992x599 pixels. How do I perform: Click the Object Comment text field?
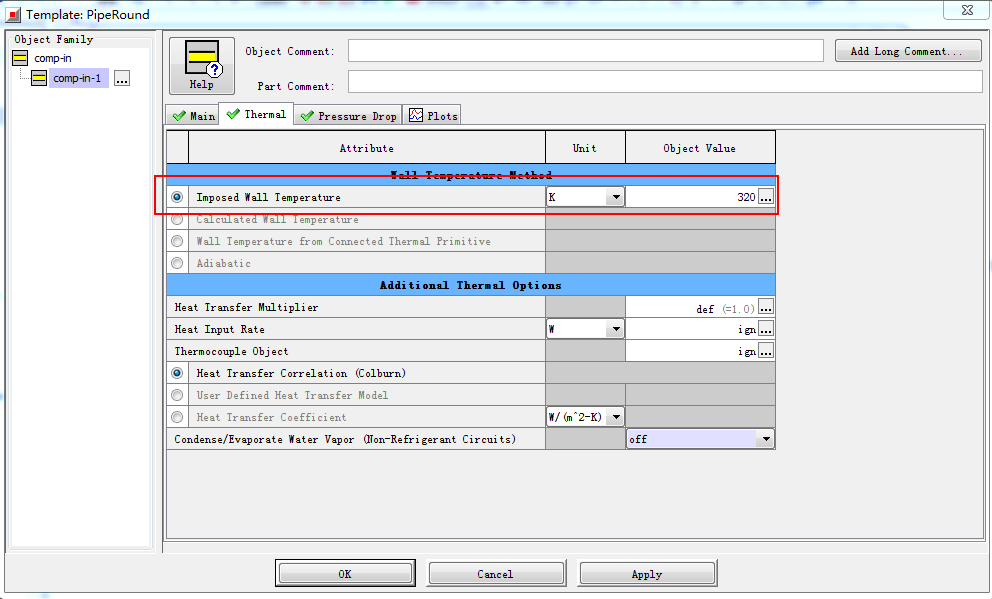[x=585, y=51]
